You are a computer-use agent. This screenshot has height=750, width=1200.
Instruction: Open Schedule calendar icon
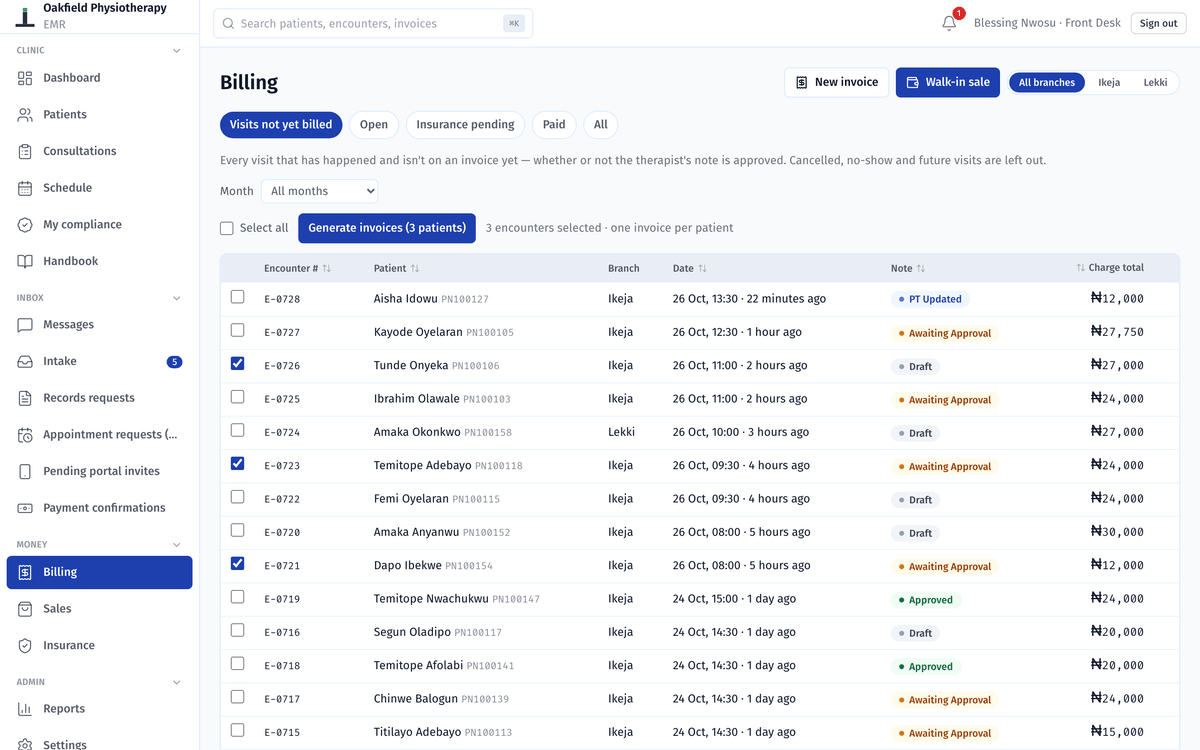click(x=25, y=188)
